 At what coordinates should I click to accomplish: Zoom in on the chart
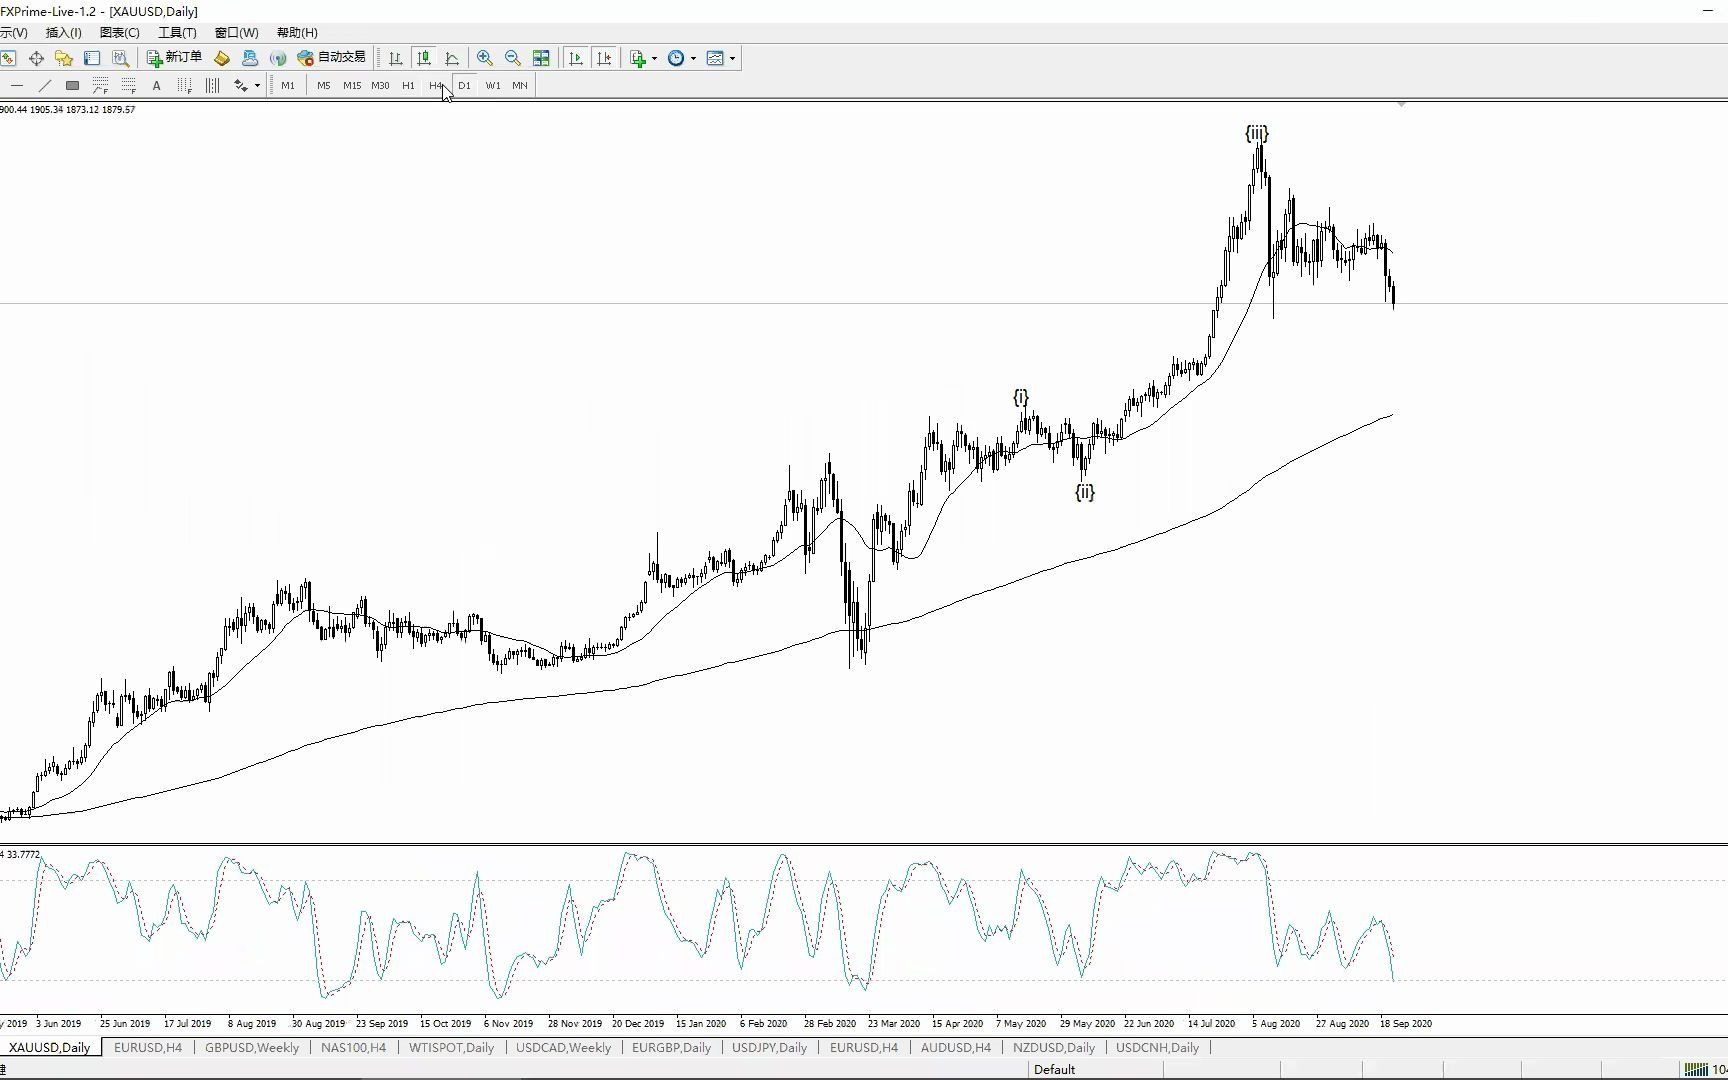tap(485, 58)
